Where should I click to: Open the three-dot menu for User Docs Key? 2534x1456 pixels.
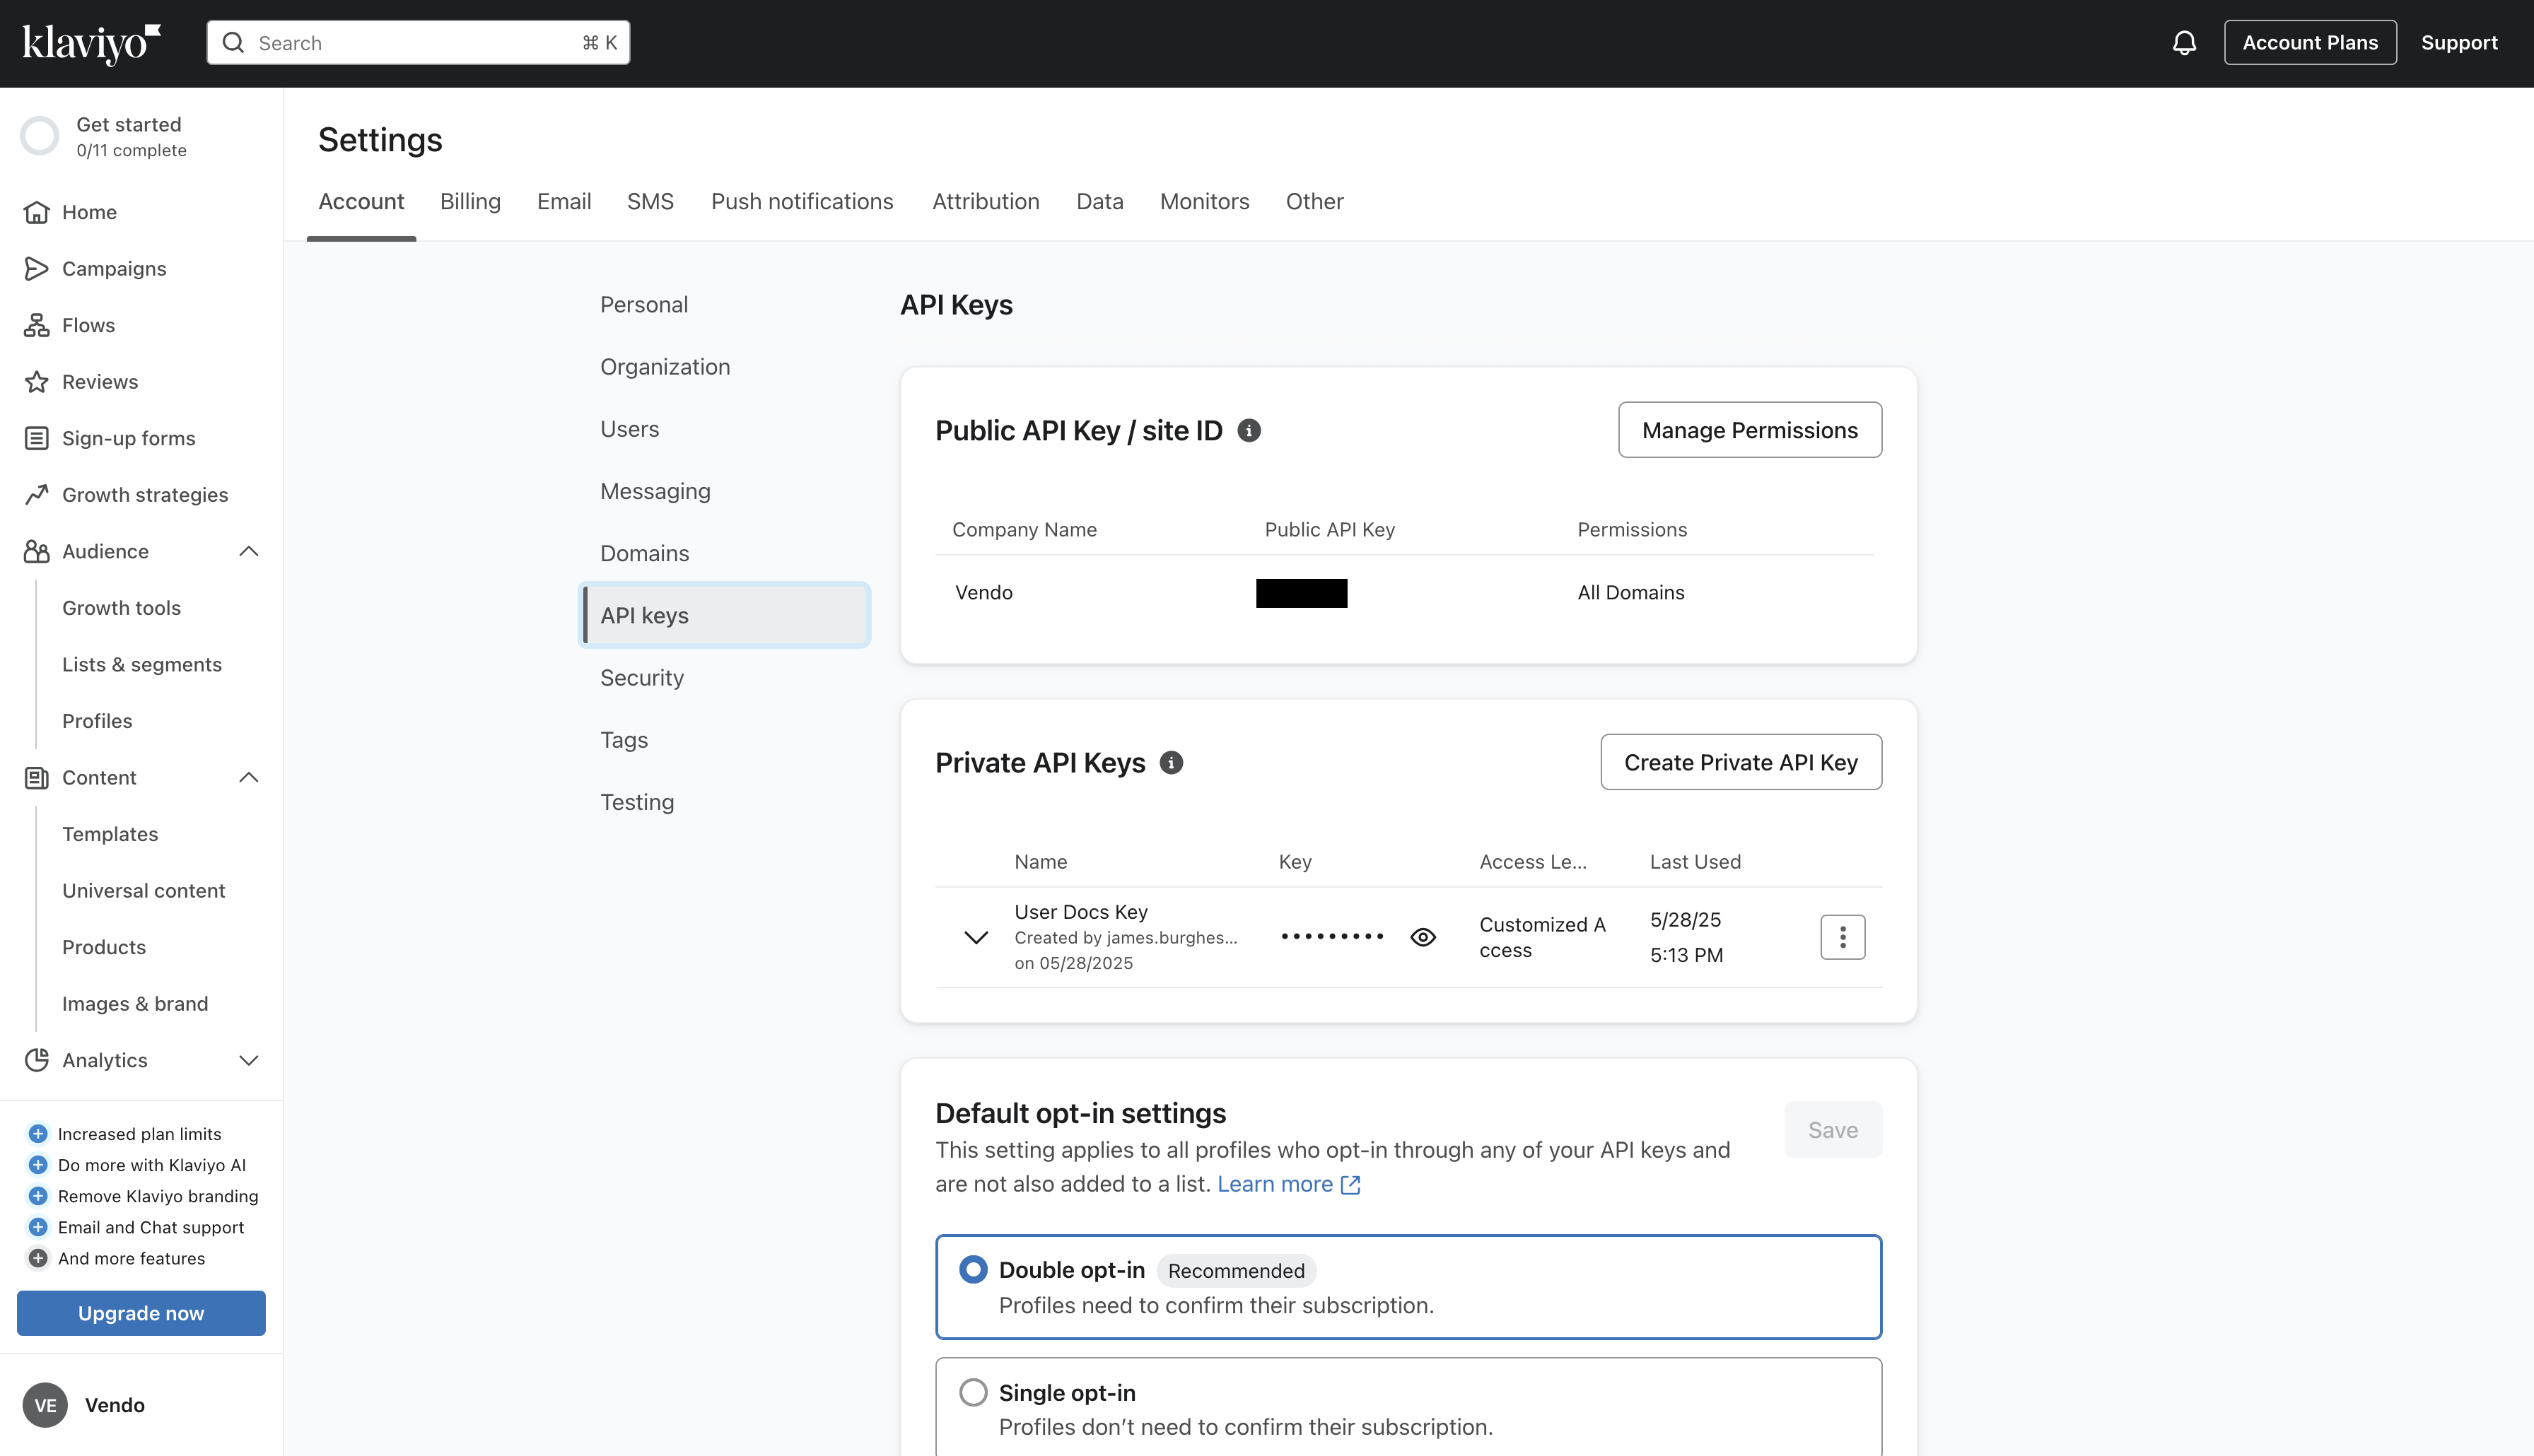[x=1842, y=937]
